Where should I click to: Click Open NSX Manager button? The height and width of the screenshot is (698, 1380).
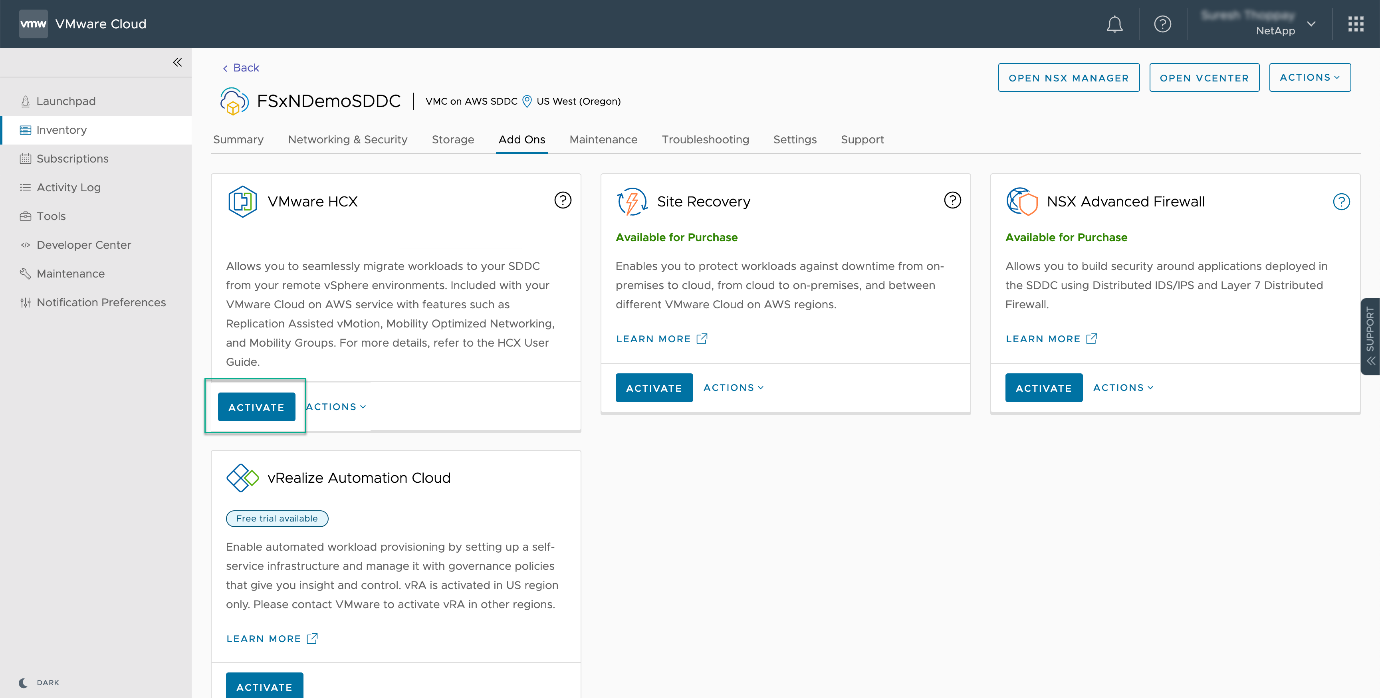1068,78
